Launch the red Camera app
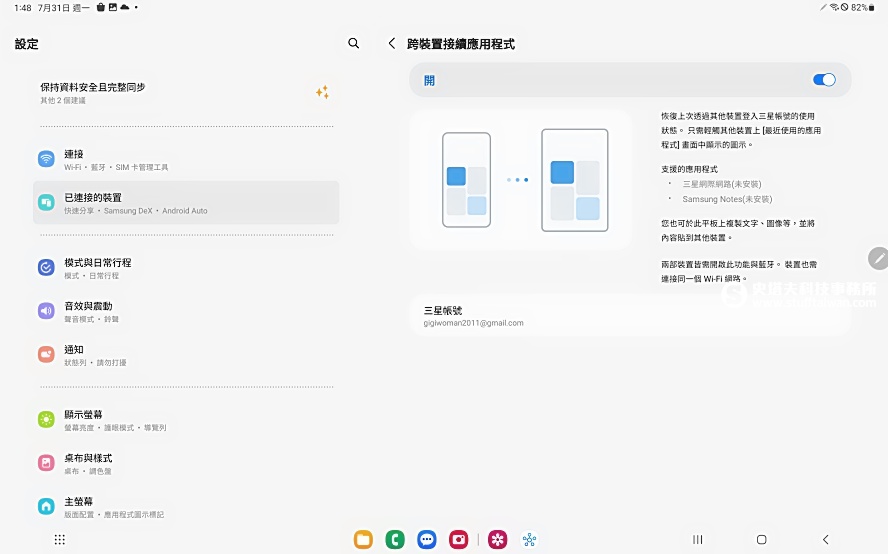 tap(459, 539)
